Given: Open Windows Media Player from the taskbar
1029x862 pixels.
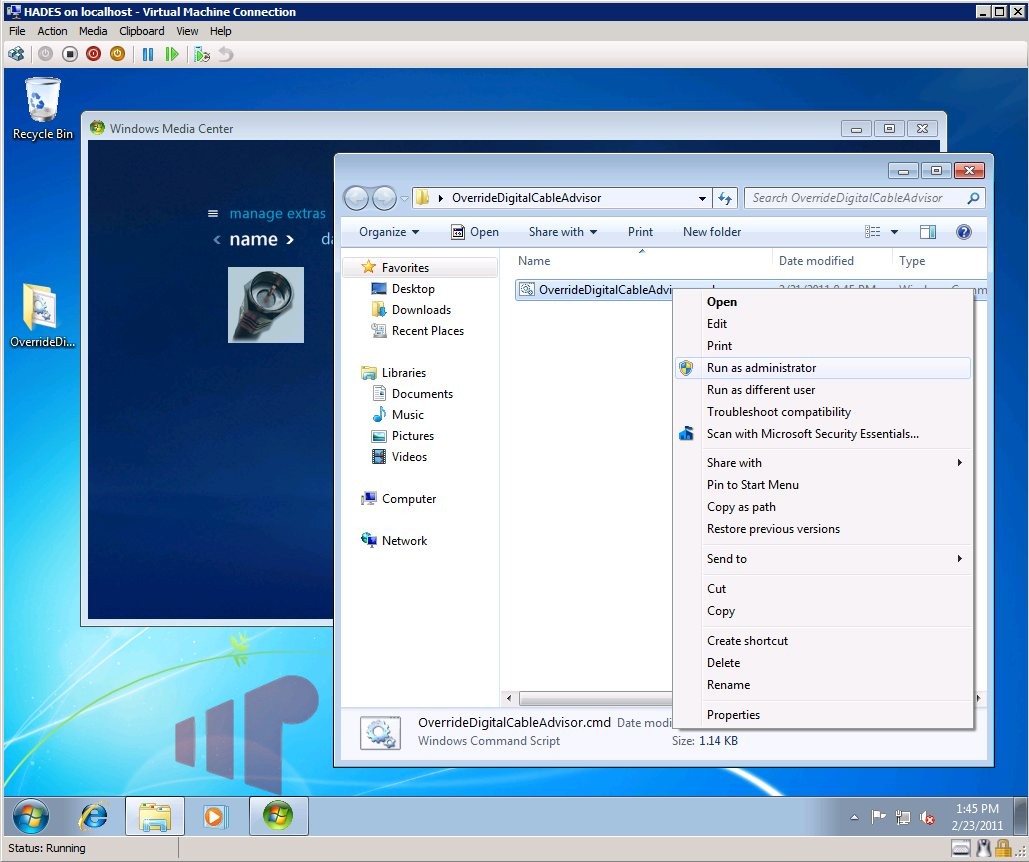Looking at the screenshot, I should (216, 817).
